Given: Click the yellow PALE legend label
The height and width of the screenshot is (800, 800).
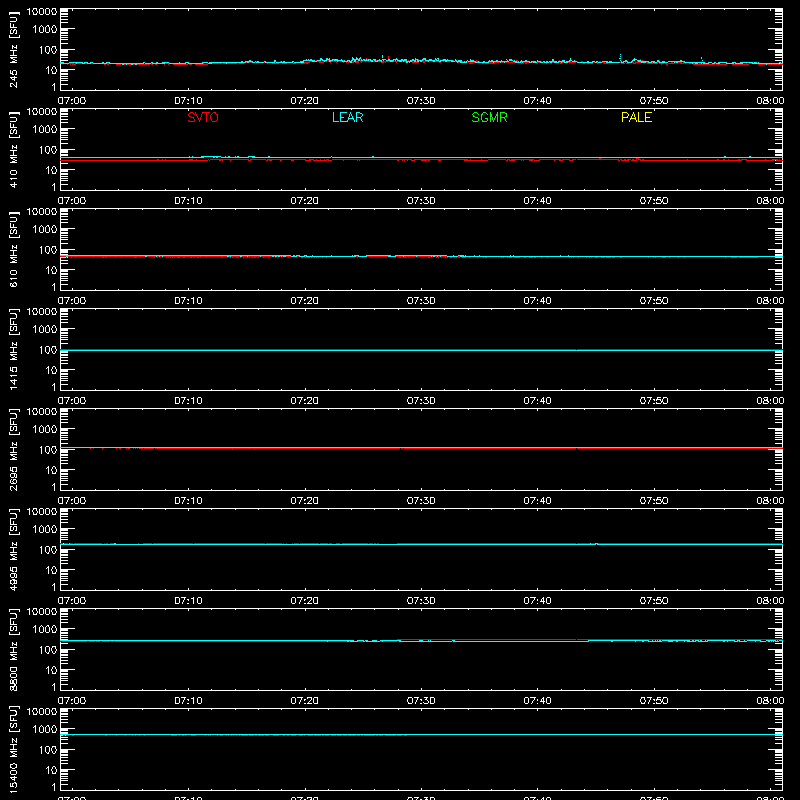Looking at the screenshot, I should (x=636, y=117).
